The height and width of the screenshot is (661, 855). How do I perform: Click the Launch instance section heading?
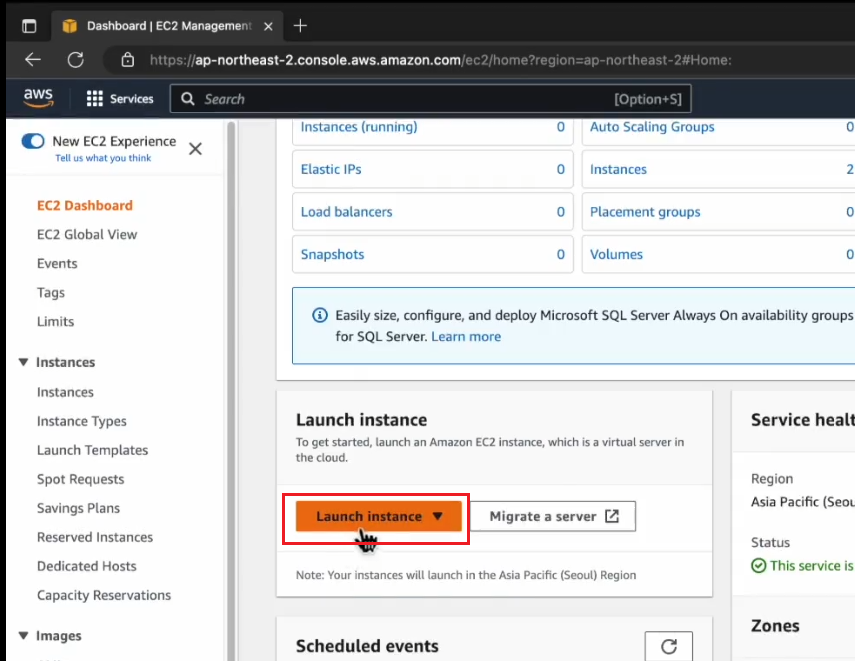coord(362,420)
